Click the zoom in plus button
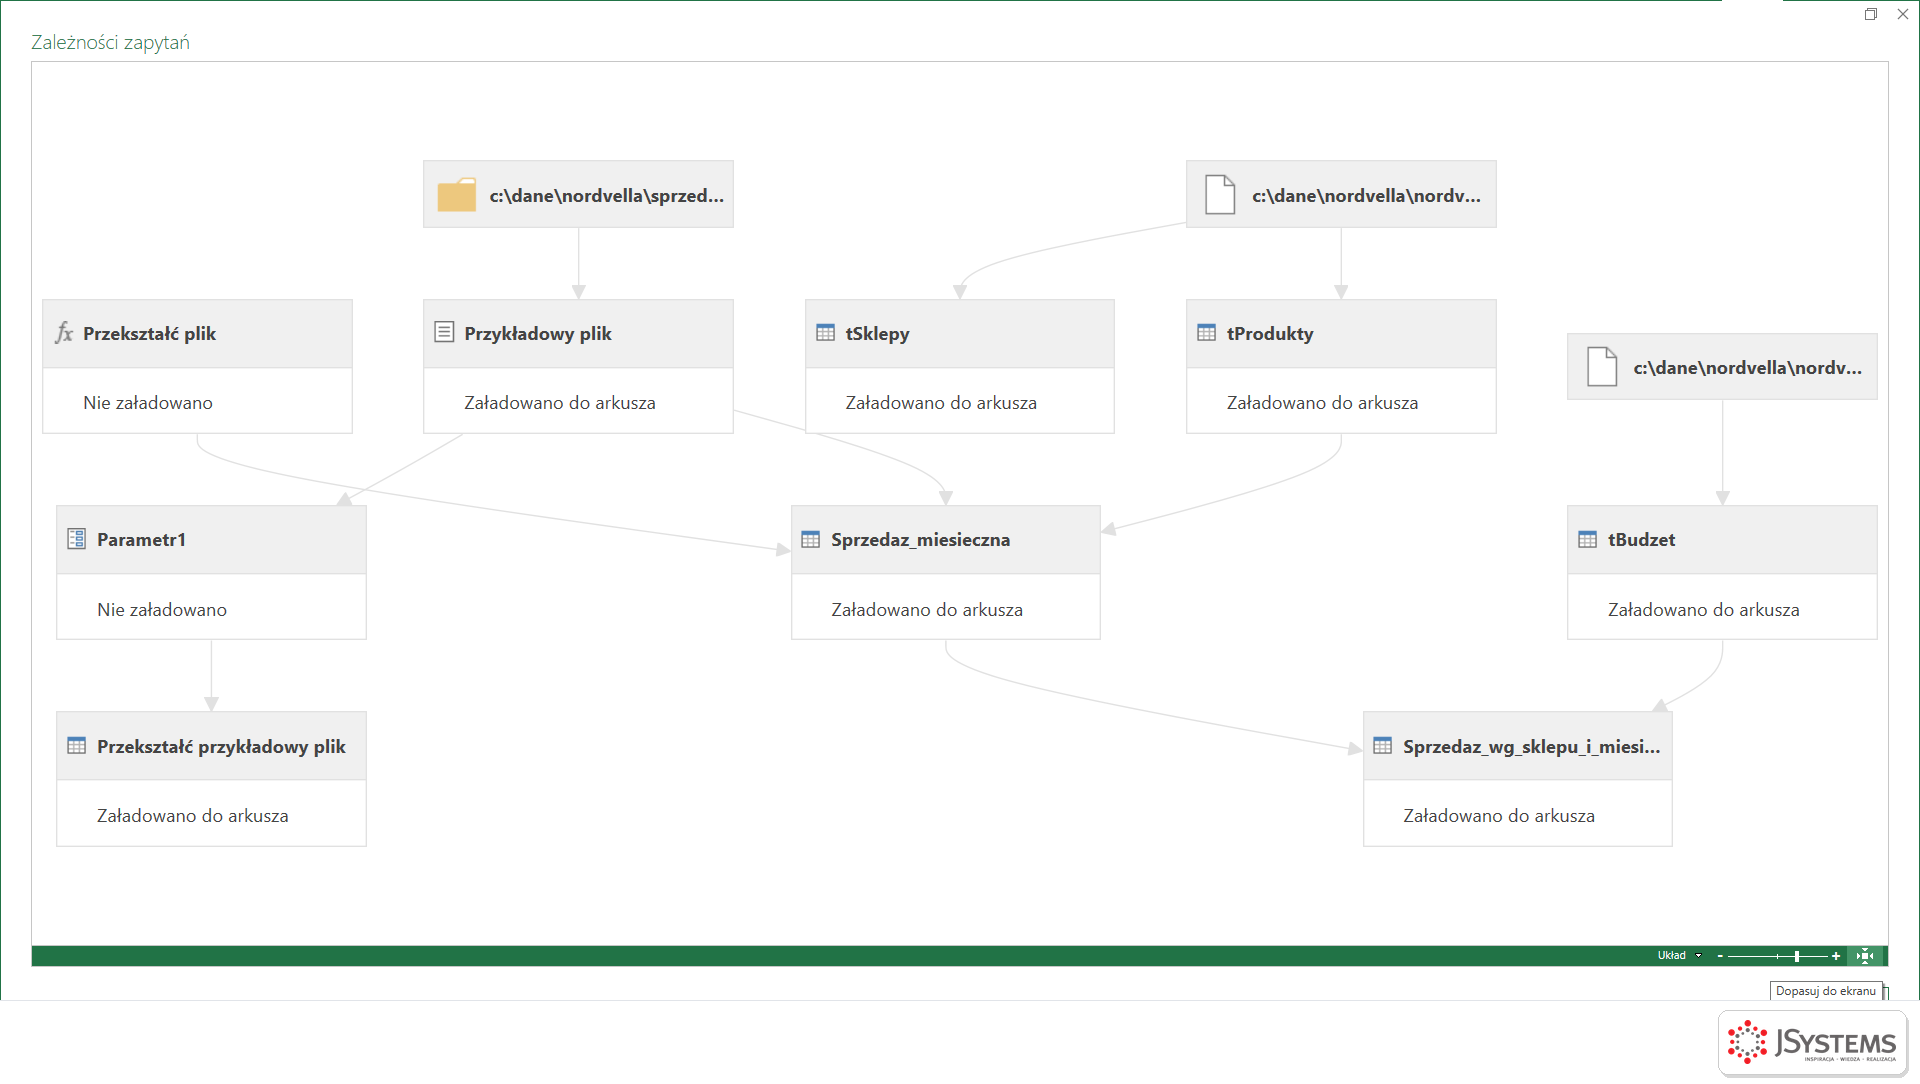Image resolution: width=1920 pixels, height=1084 pixels. (x=1836, y=956)
